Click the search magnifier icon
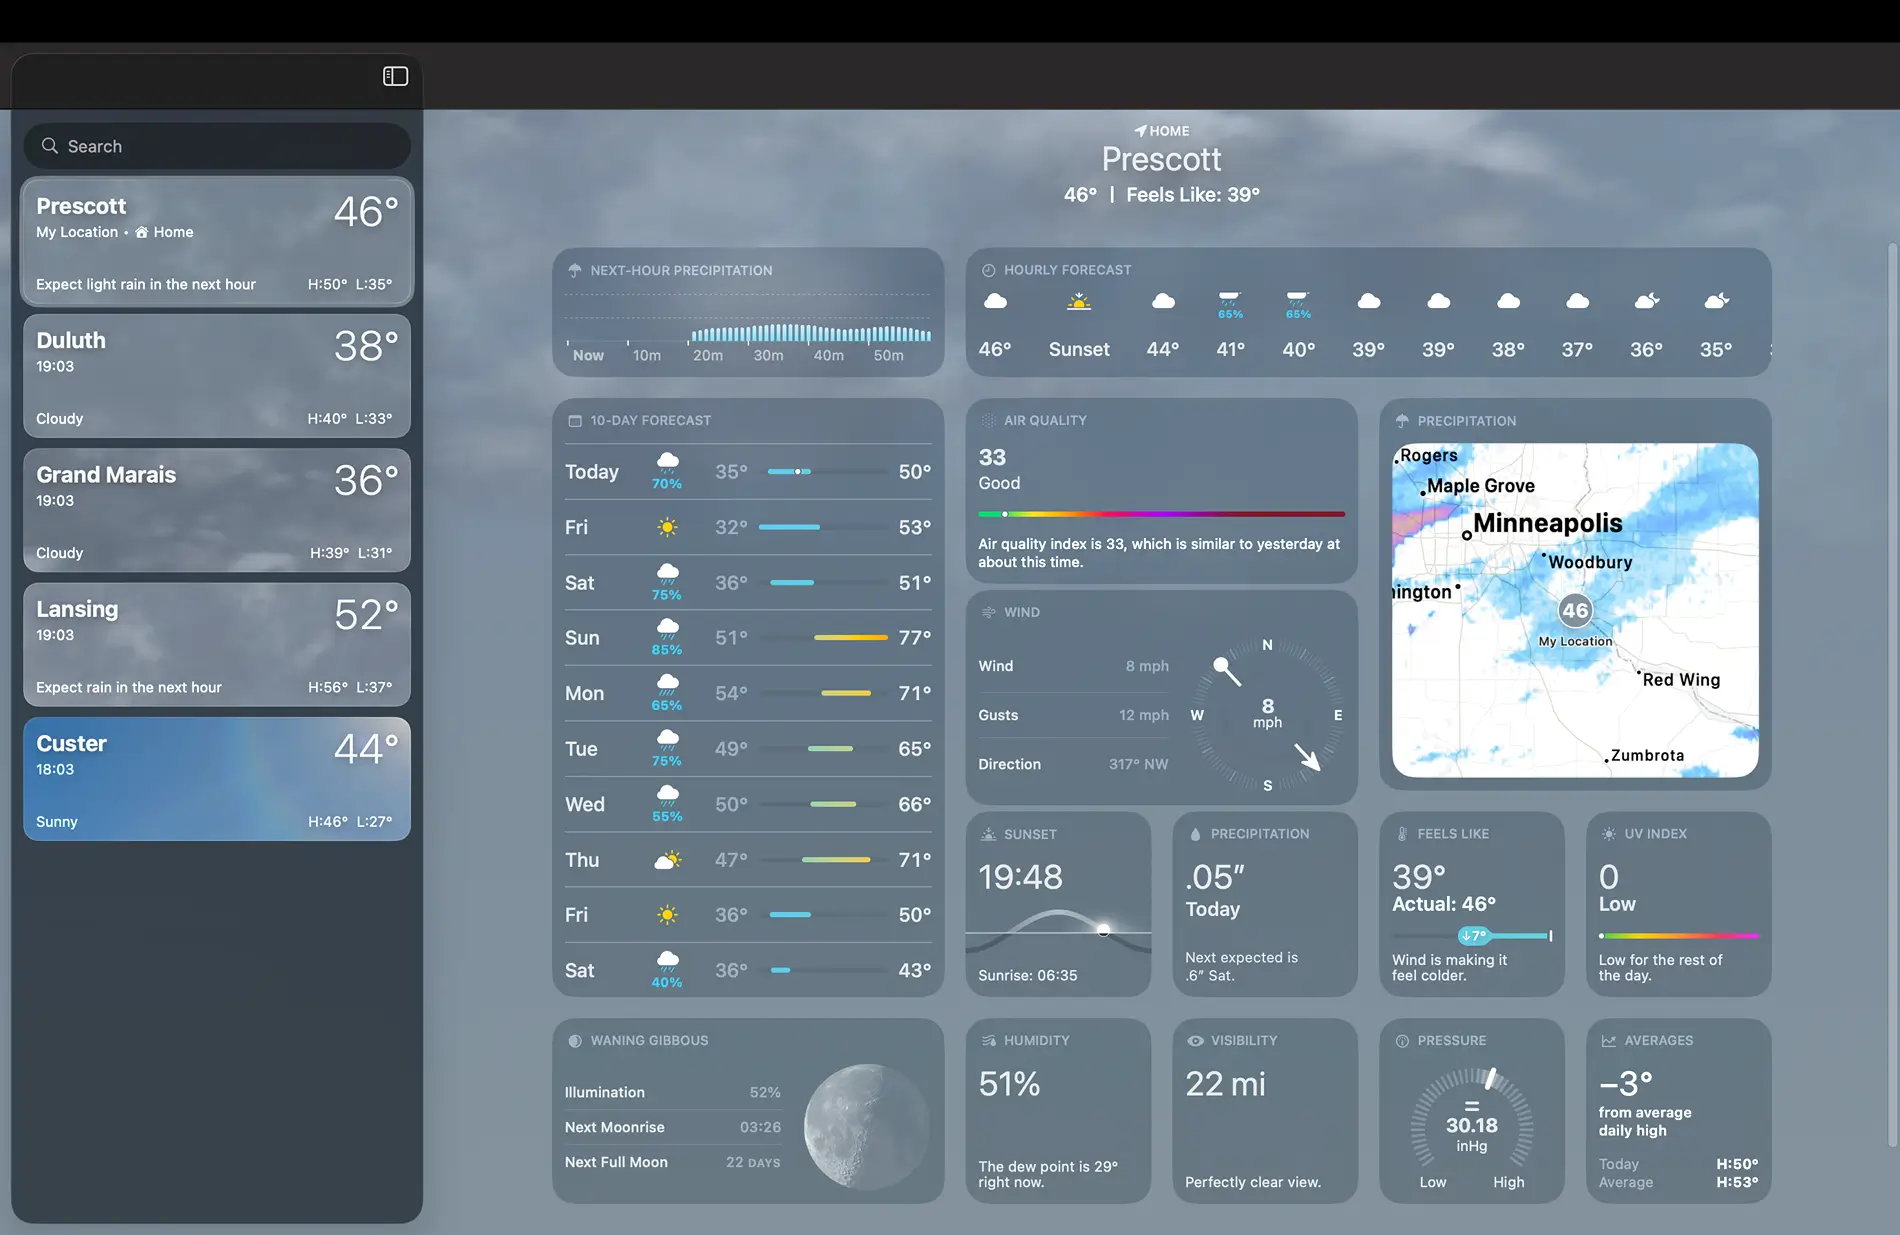Image resolution: width=1900 pixels, height=1235 pixels. pos(49,146)
